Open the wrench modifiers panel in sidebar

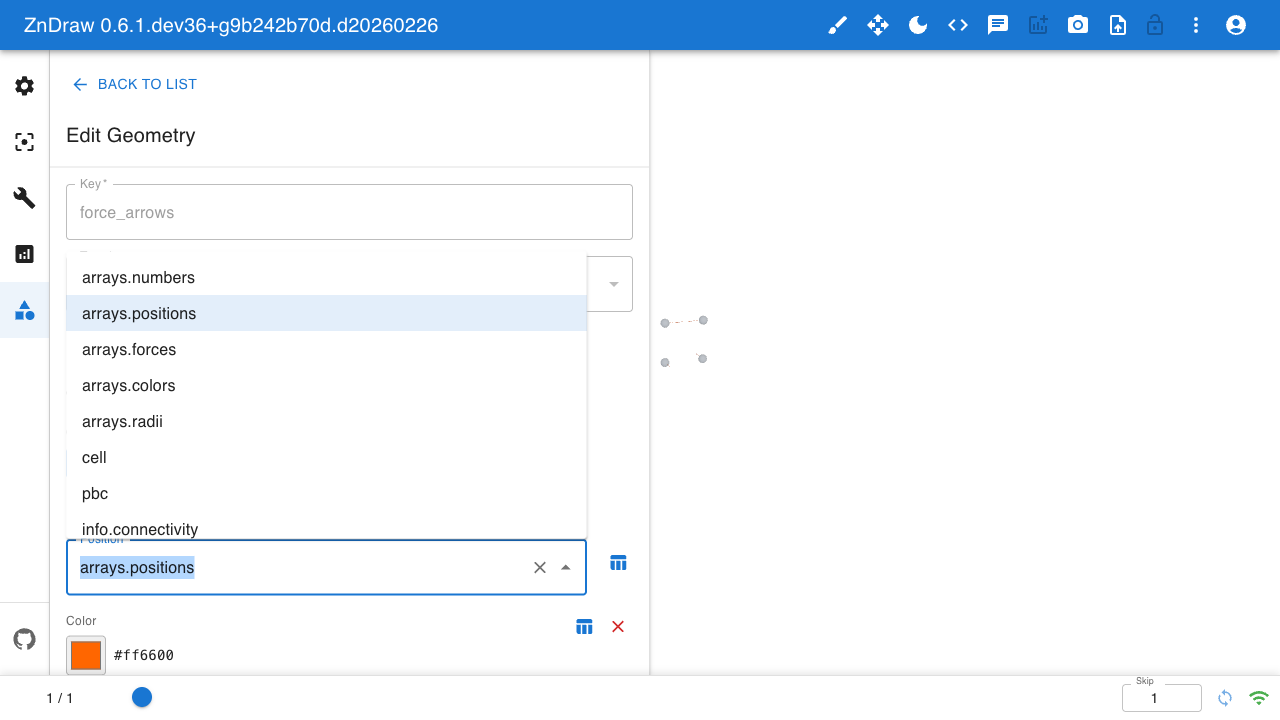pyautogui.click(x=25, y=198)
